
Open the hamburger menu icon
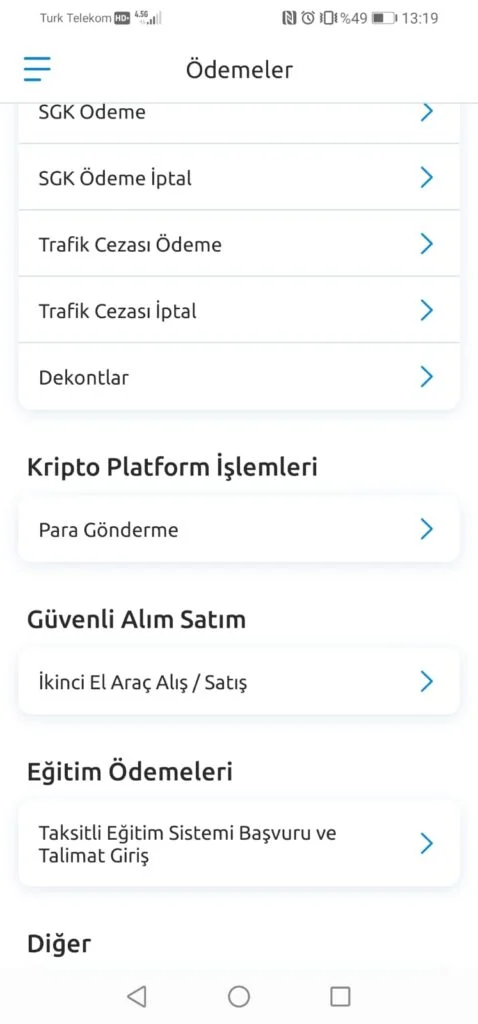pyautogui.click(x=37, y=69)
